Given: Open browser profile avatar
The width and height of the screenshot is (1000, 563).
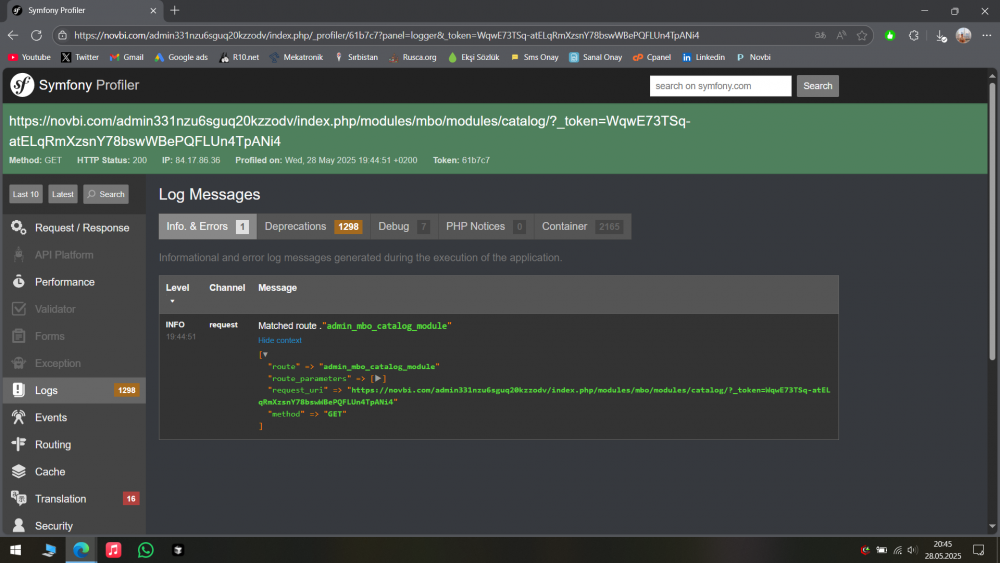Looking at the screenshot, I should click(963, 36).
